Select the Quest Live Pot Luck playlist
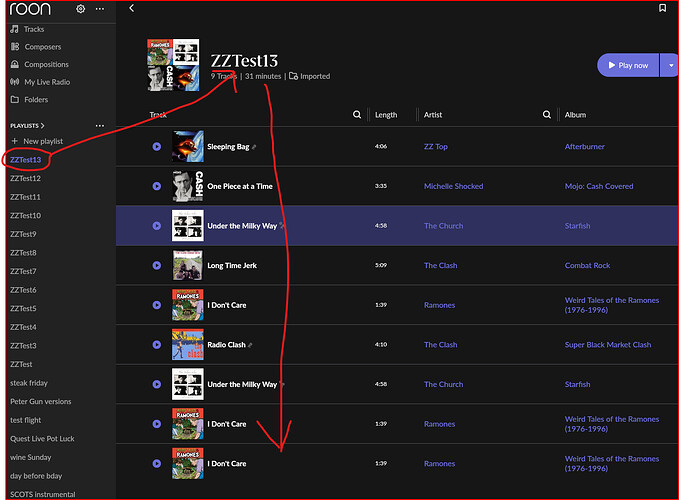The width and height of the screenshot is (679, 500). [x=42, y=439]
